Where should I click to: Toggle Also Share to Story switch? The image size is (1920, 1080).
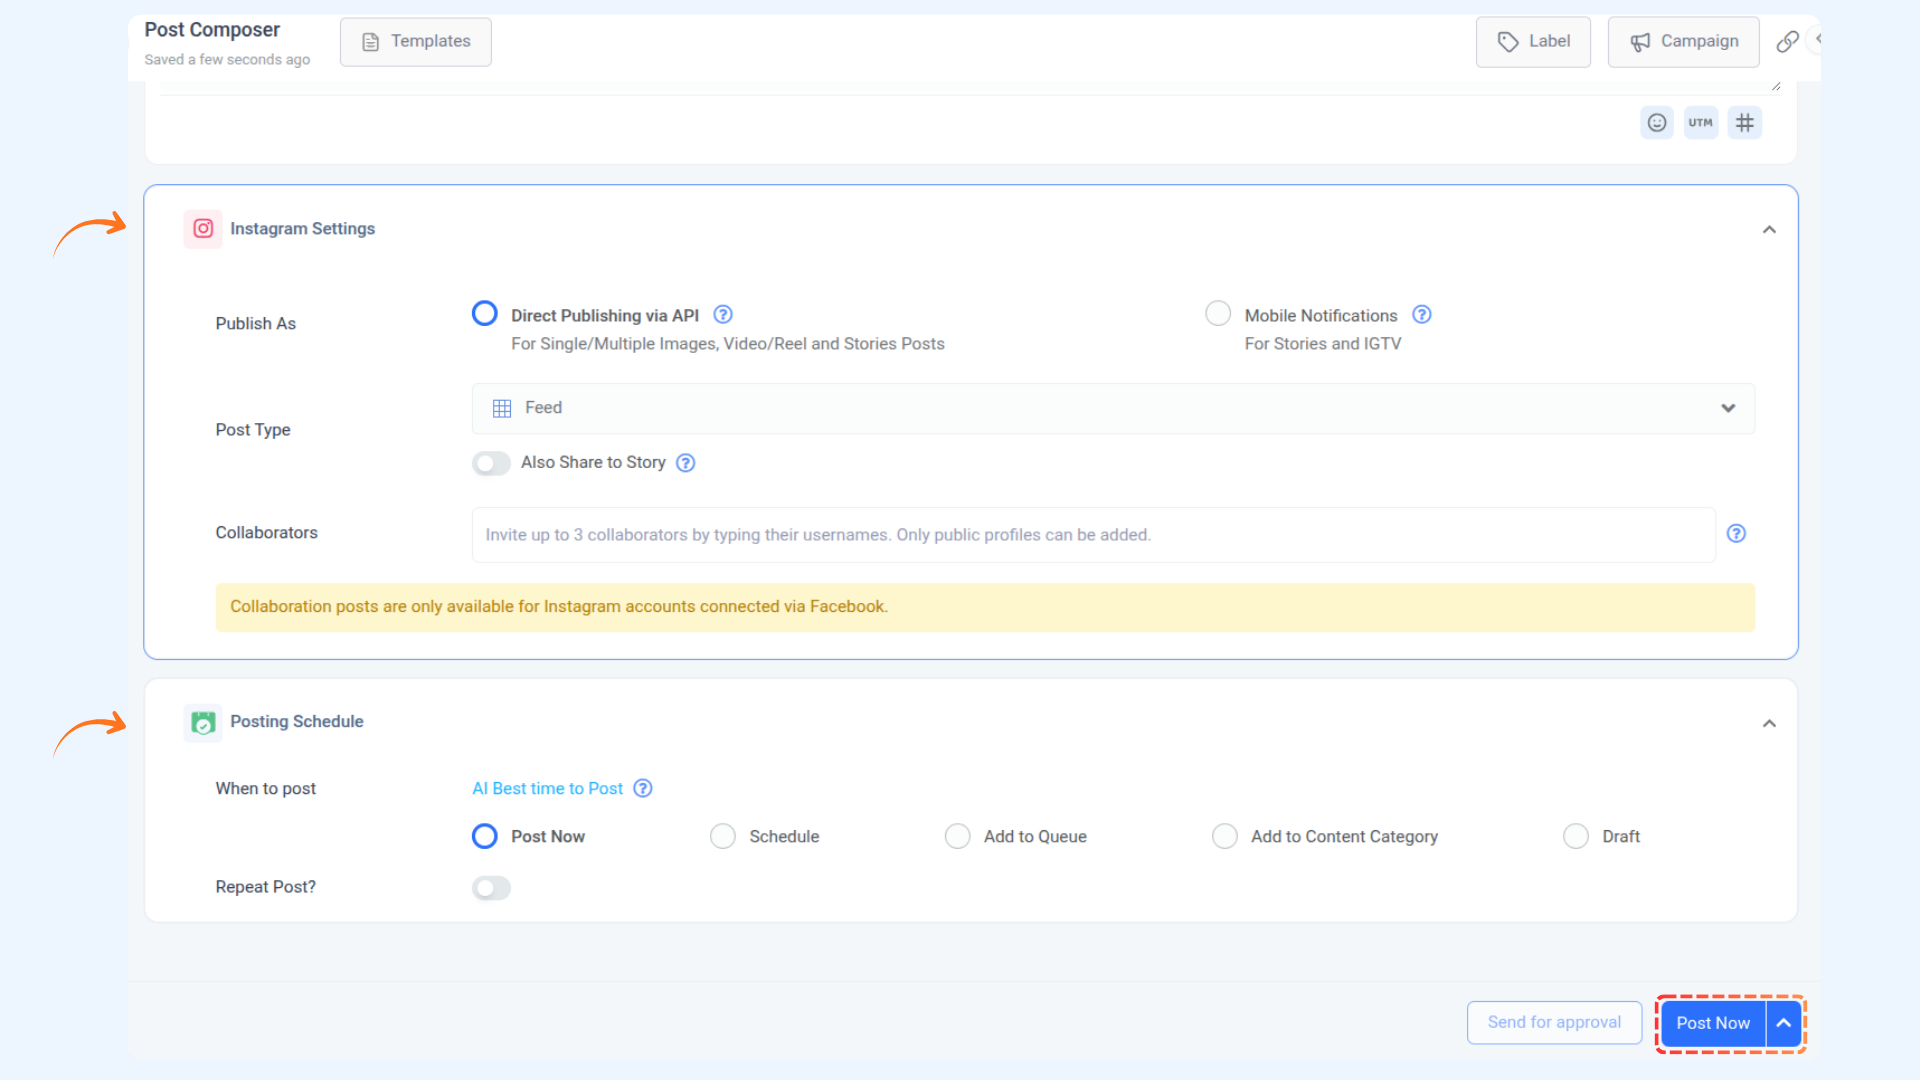pos(491,463)
